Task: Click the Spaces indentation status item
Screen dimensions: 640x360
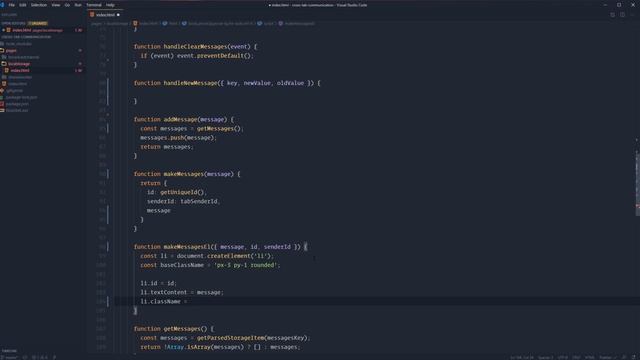Action: click(x=546, y=358)
